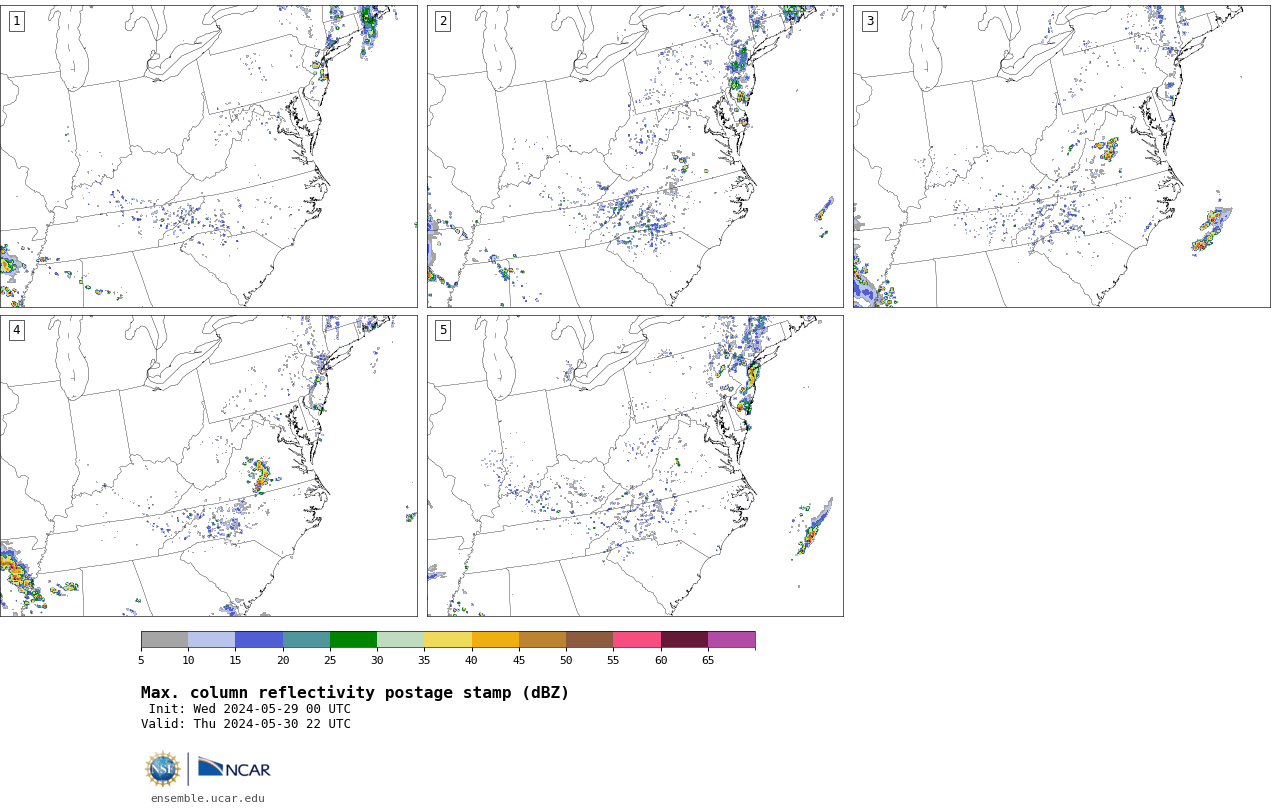The width and height of the screenshot is (1280, 809).
Task: Click the NCAR logo
Action: coord(234,769)
